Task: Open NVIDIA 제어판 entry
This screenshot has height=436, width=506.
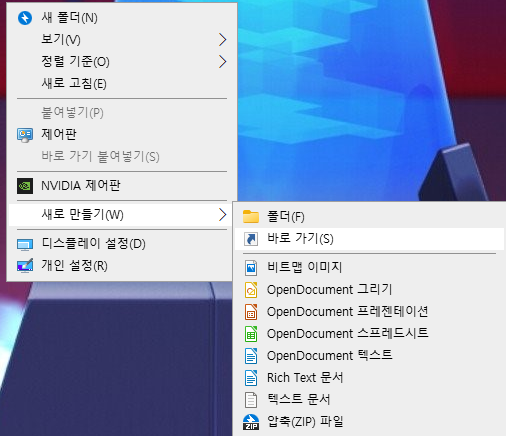Action: point(122,186)
